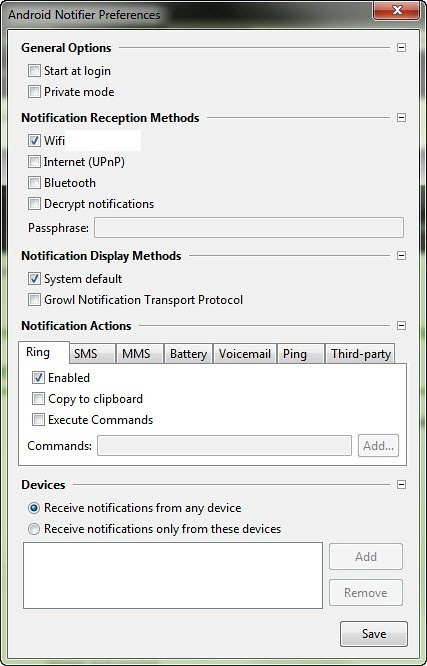Enable Bluetooth reception checkbox
This screenshot has width=427, height=666.
pos(34,183)
